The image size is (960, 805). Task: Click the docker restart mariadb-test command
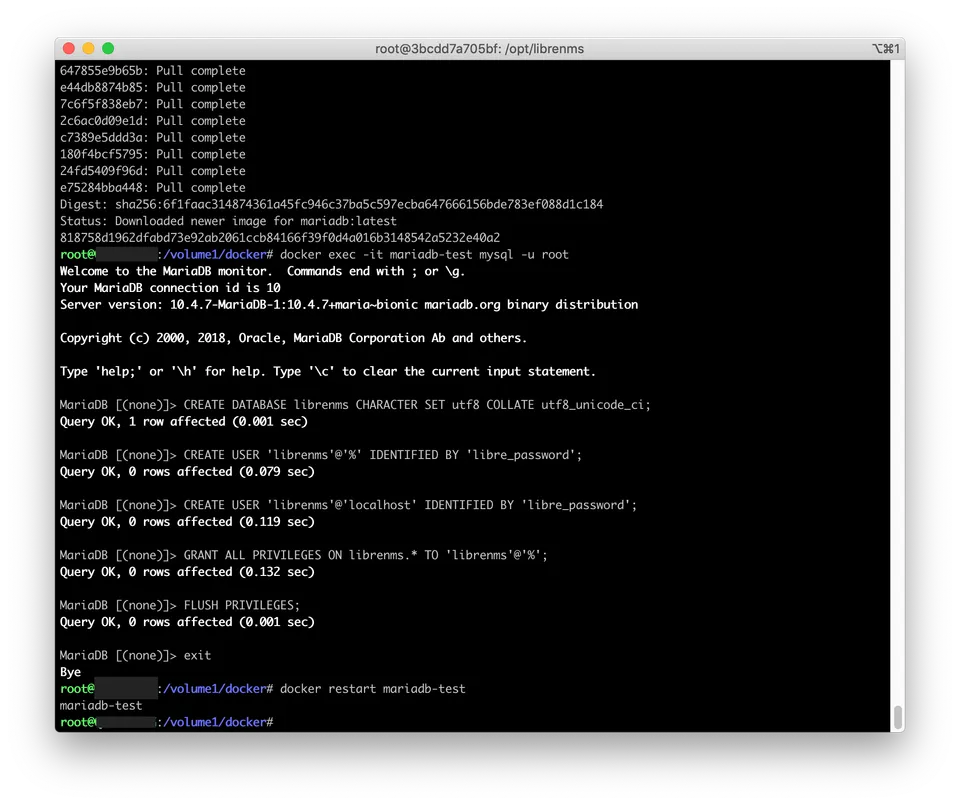pyautogui.click(x=372, y=689)
